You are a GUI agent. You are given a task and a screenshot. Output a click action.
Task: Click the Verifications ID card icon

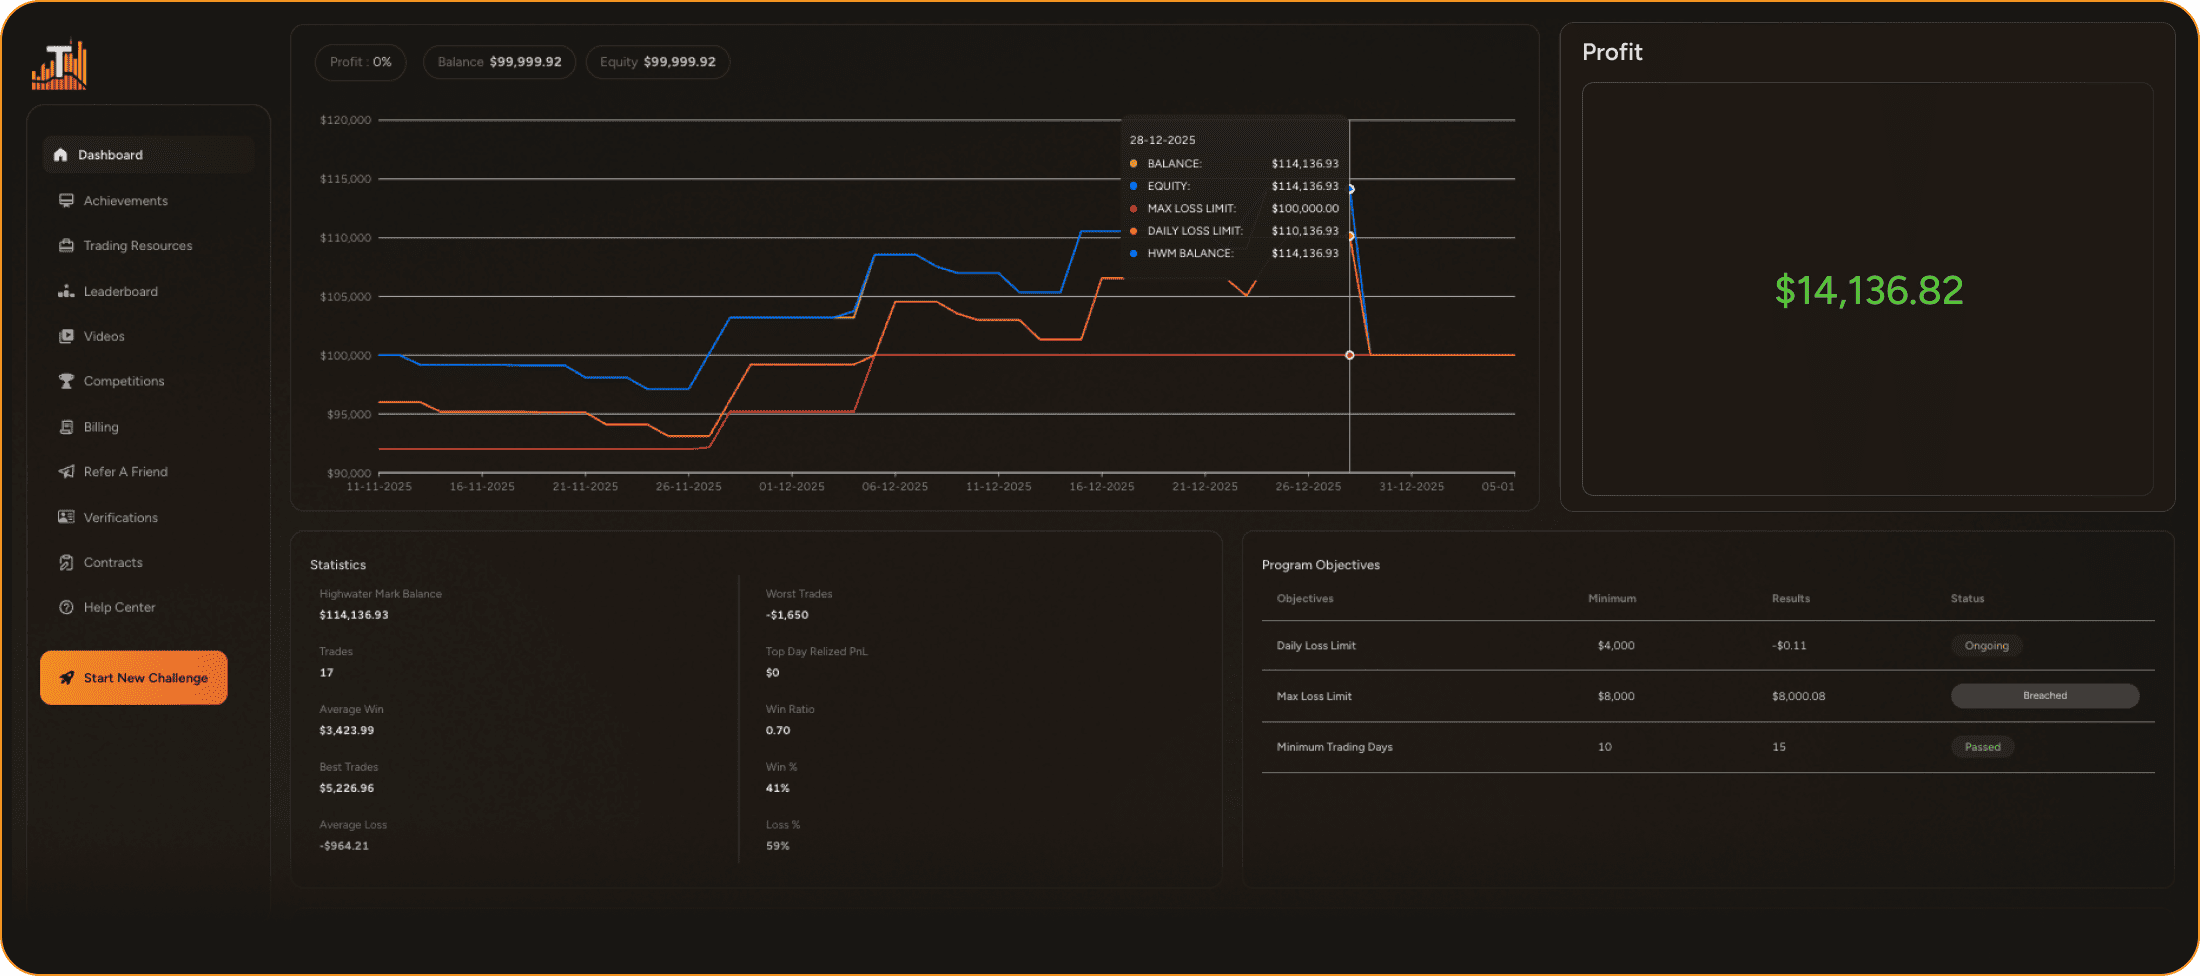pos(66,517)
